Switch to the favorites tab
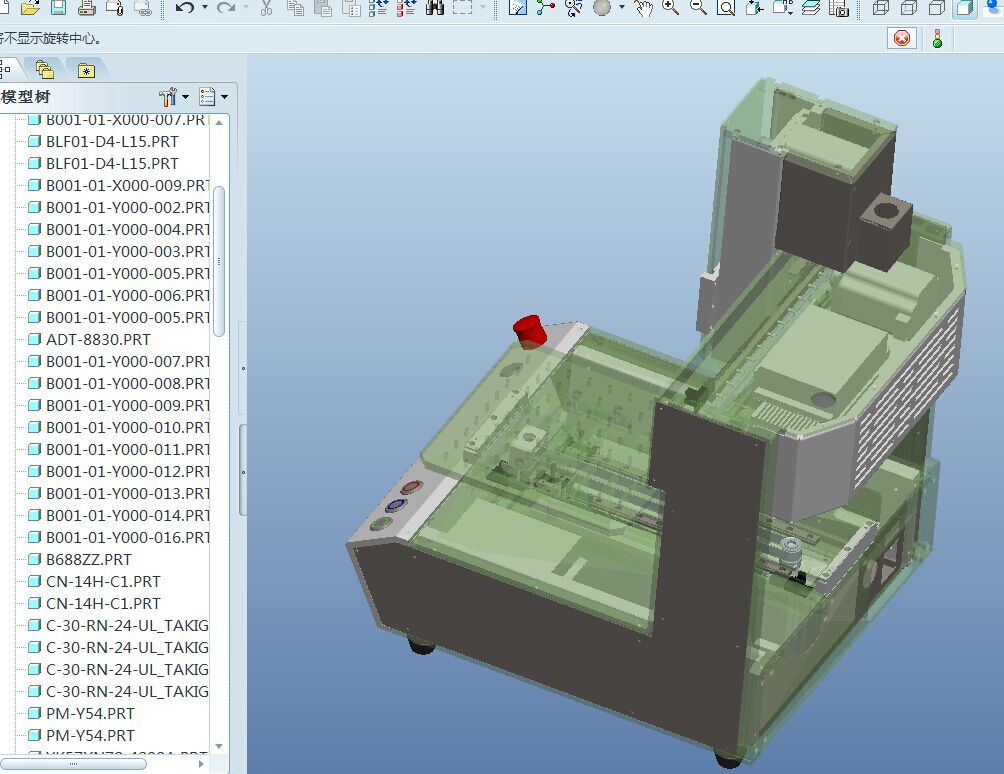Image resolution: width=1004 pixels, height=774 pixels. 86,70
